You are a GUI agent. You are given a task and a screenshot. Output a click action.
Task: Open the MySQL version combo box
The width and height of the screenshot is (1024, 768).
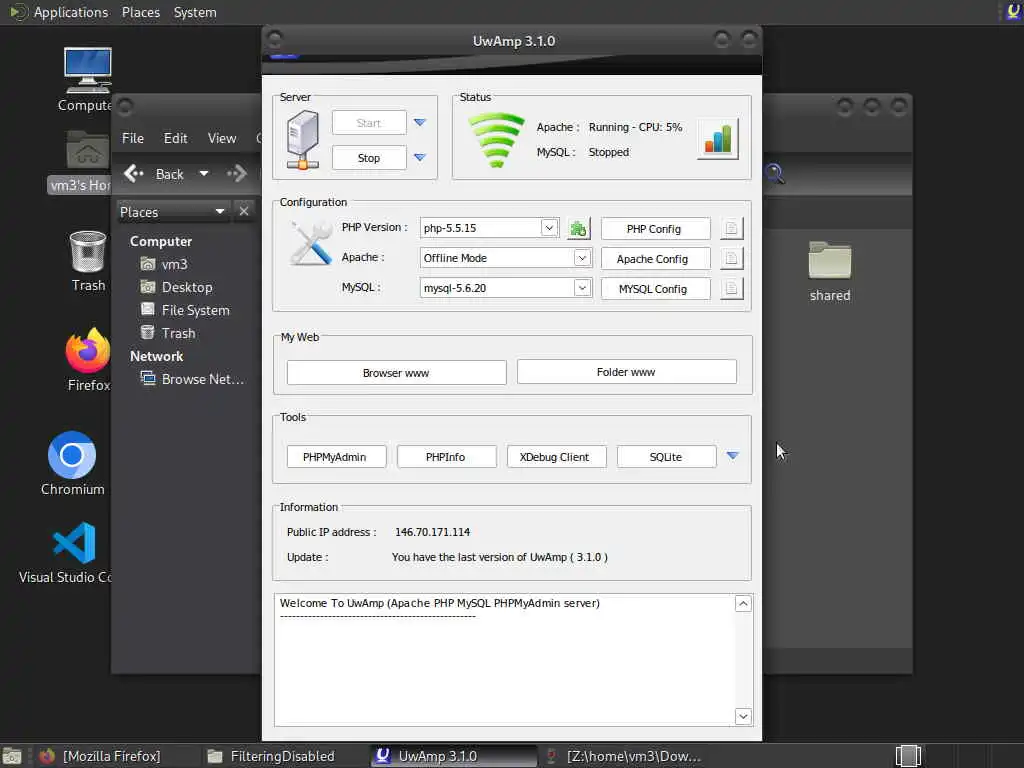pyautogui.click(x=505, y=288)
